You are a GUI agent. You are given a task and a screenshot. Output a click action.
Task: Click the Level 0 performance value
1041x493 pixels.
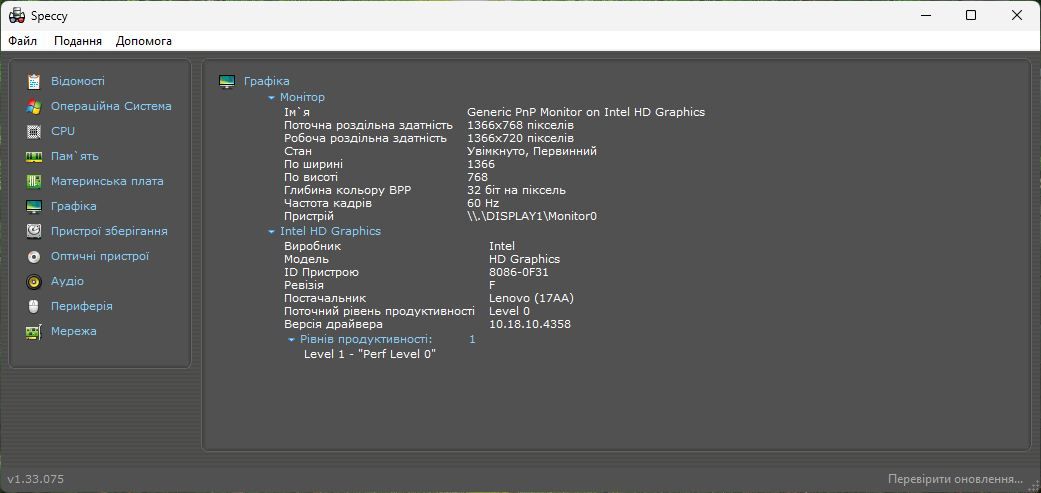tap(509, 311)
